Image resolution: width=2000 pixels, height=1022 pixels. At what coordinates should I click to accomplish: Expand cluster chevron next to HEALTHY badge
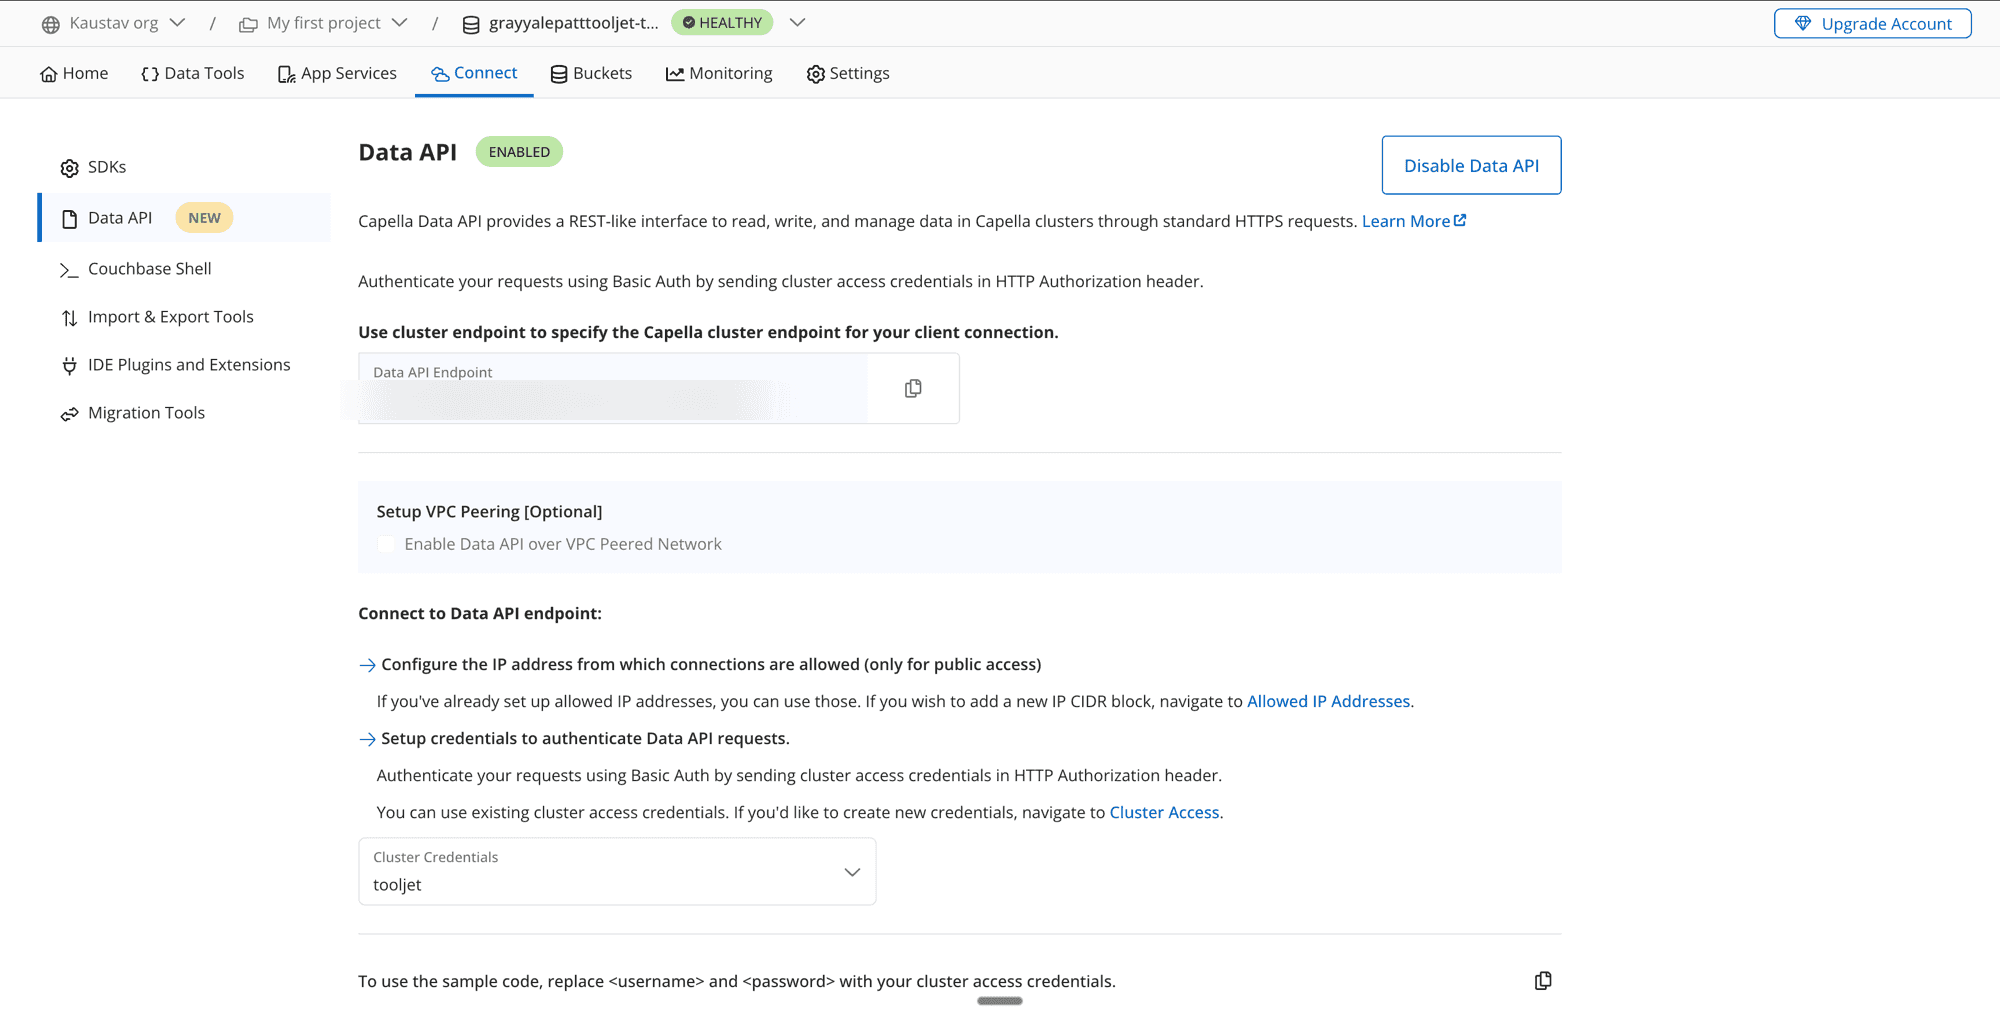[797, 23]
